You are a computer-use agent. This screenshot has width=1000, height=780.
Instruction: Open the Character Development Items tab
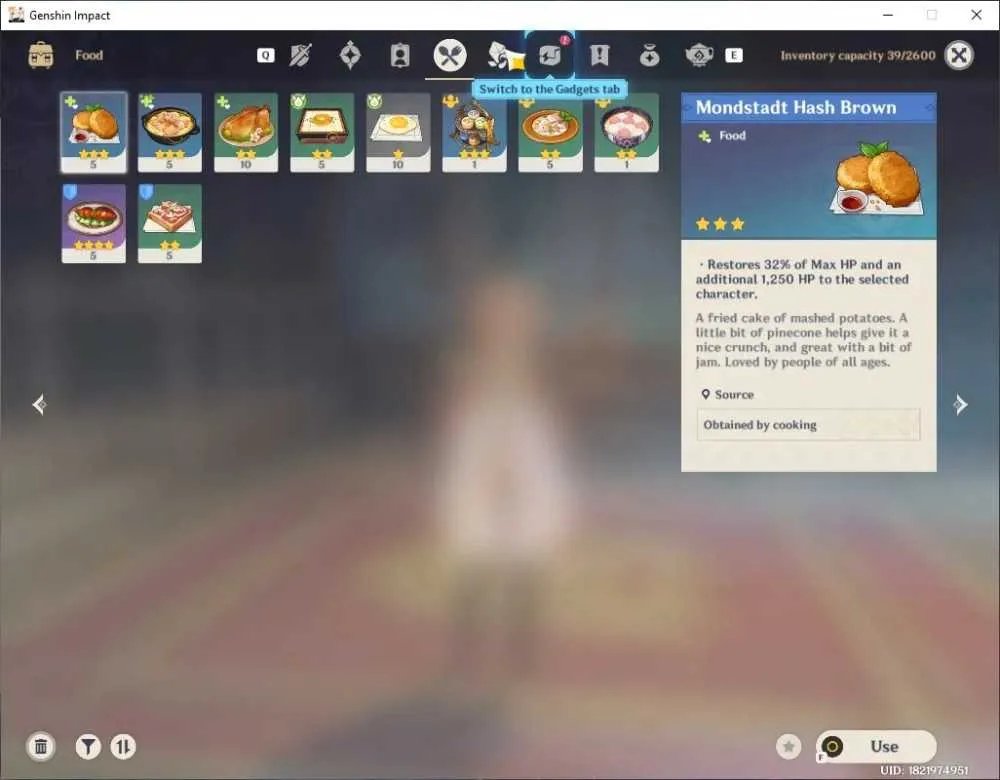click(x=400, y=55)
